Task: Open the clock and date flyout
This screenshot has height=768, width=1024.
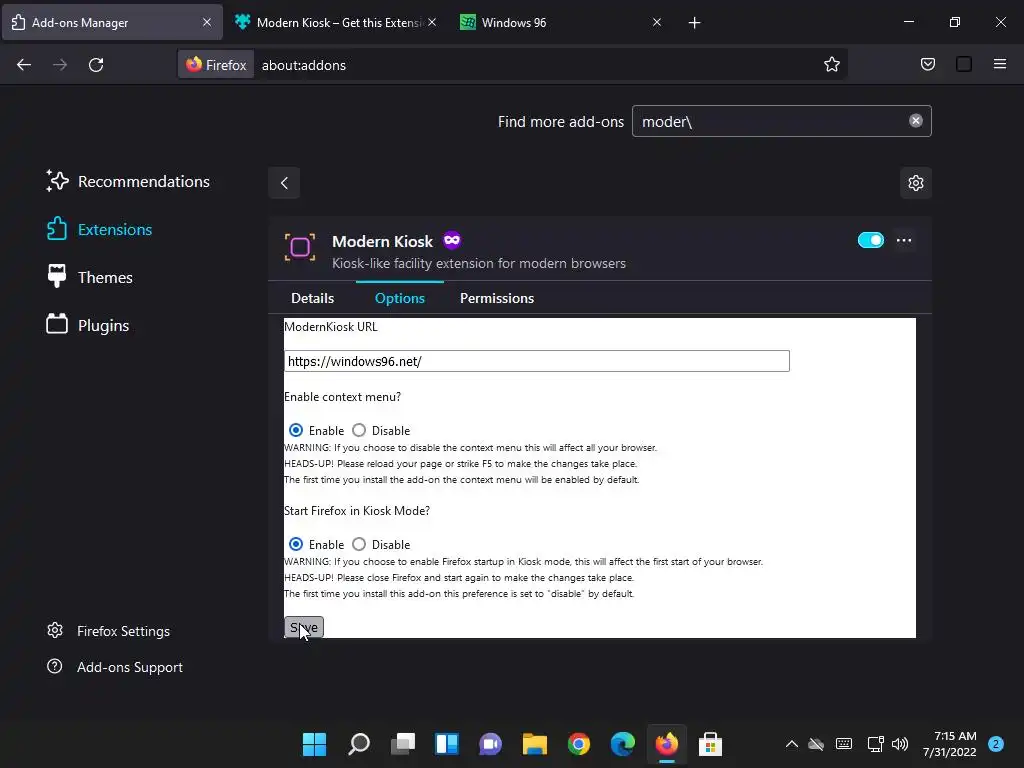Action: click(950, 744)
